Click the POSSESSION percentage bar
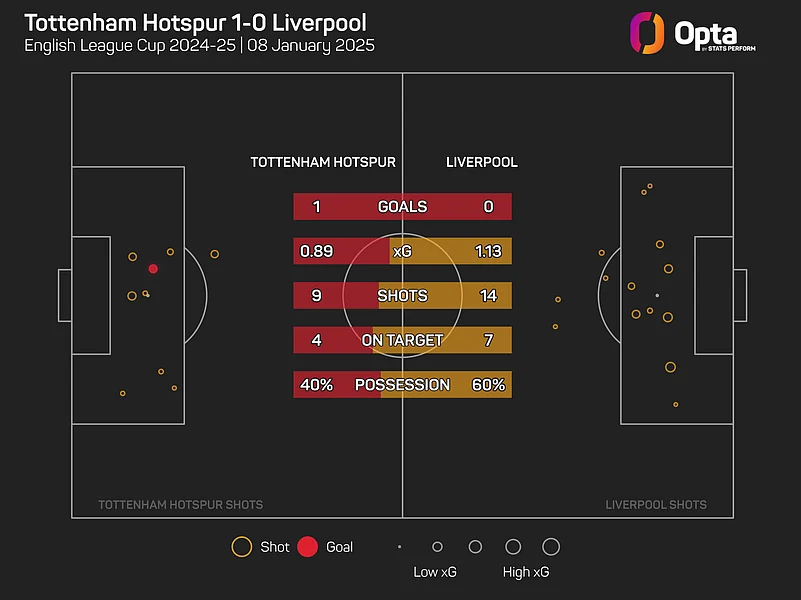Viewport: 801px width, 600px height. coord(402,385)
